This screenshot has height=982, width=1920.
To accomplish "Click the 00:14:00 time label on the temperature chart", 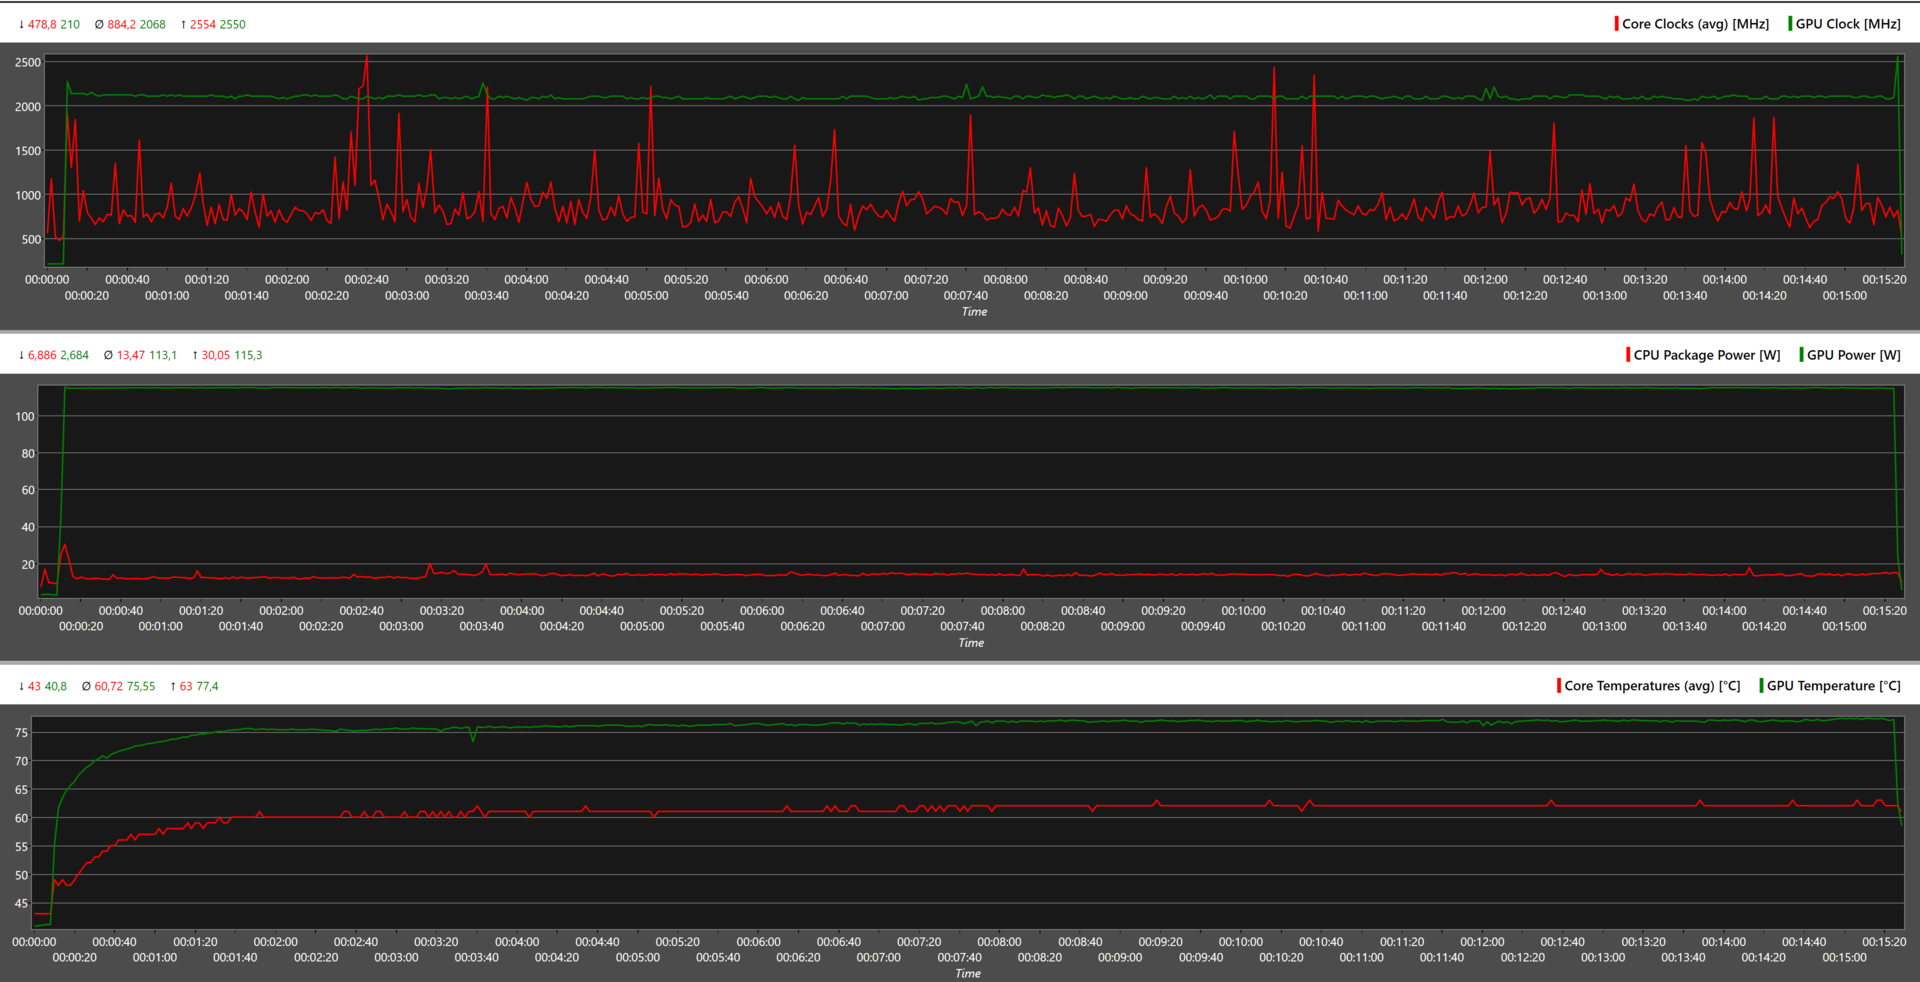I will click(x=1724, y=942).
